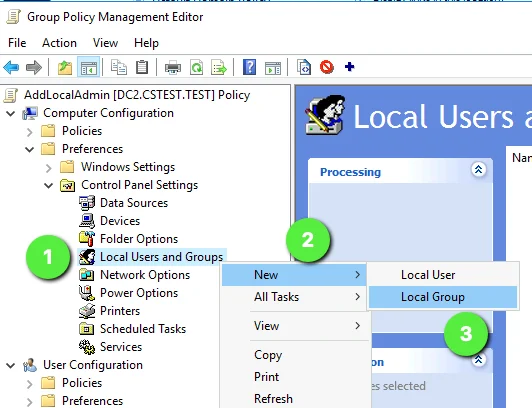
Task: Collapse the Computer Configuration tree node
Action: 11,113
